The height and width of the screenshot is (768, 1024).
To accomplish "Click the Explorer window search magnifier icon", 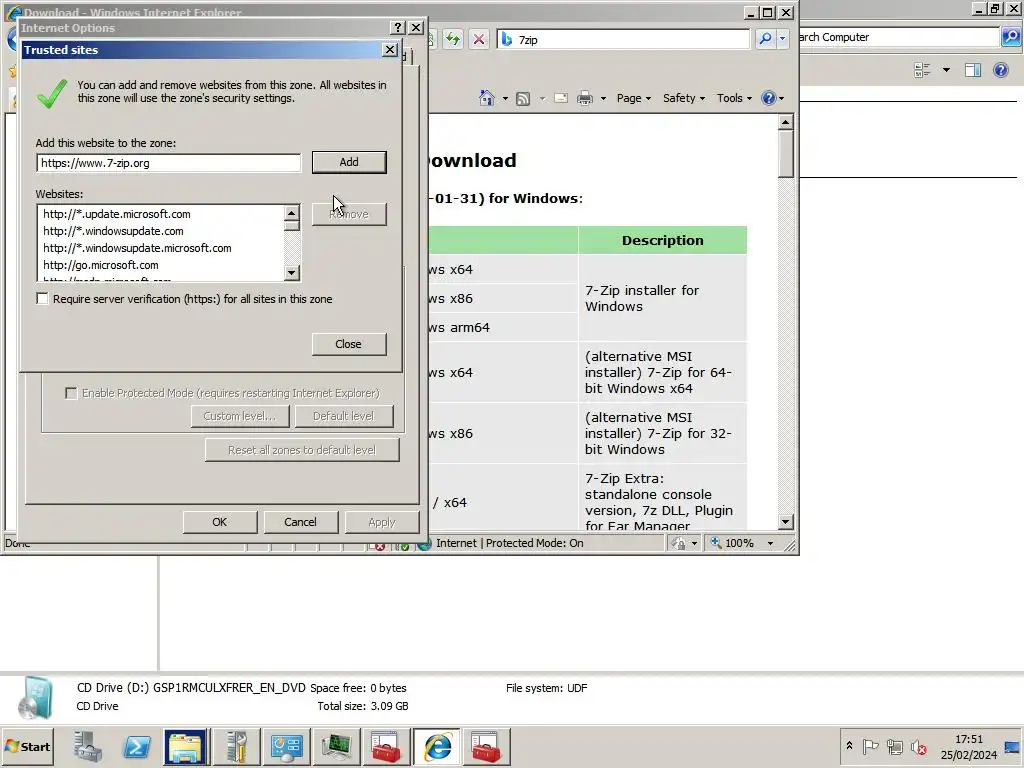I will (1011, 37).
